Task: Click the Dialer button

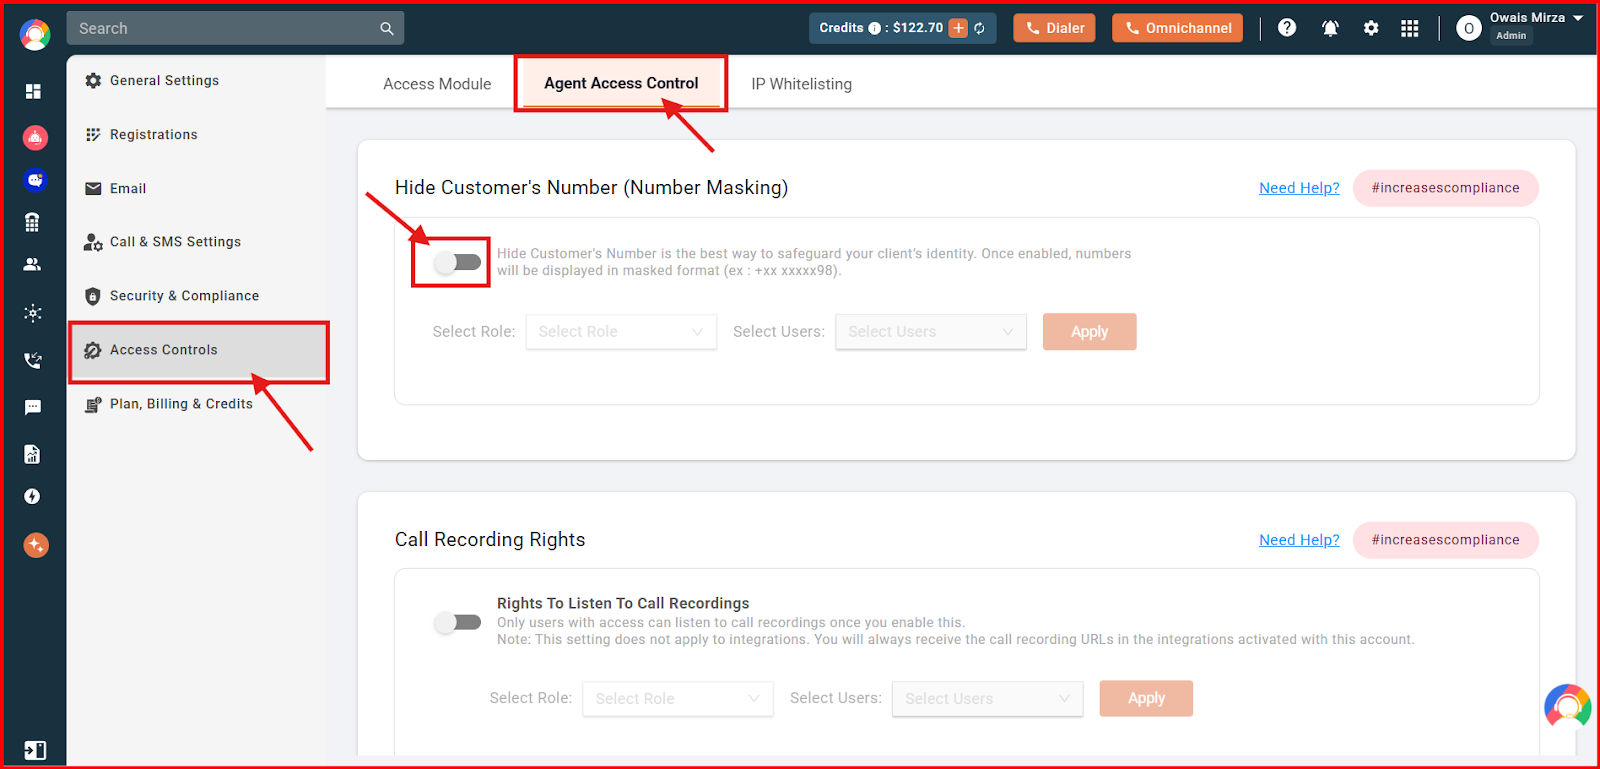Action: click(1054, 28)
